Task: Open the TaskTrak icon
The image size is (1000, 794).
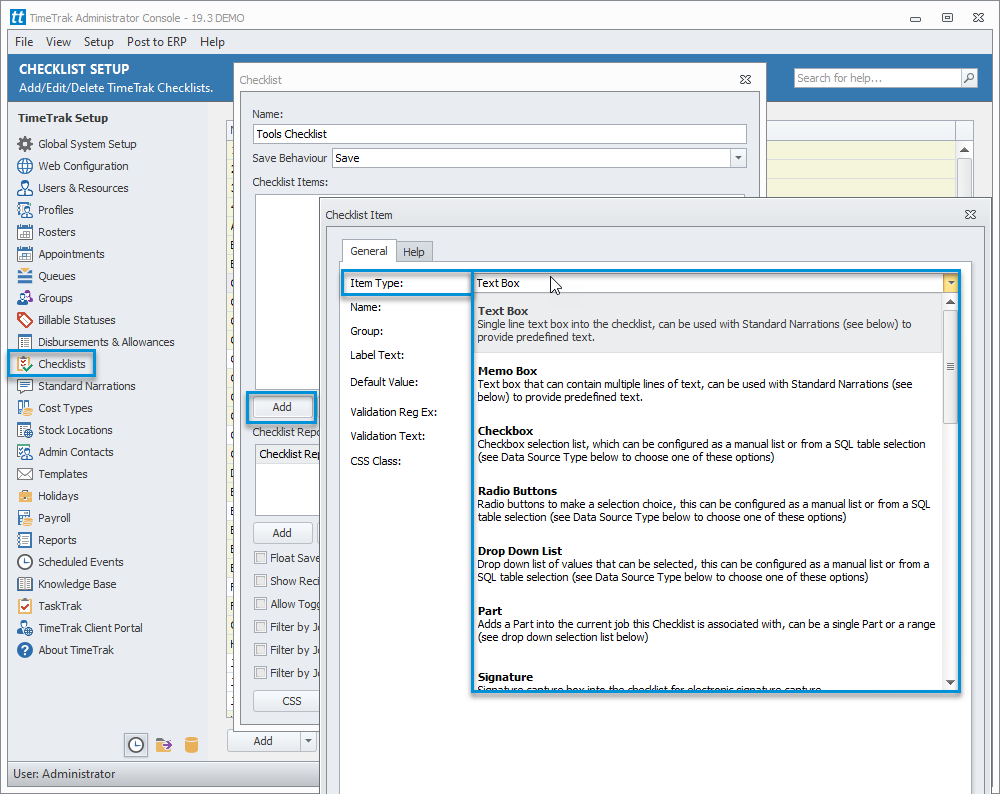Action: pos(25,606)
